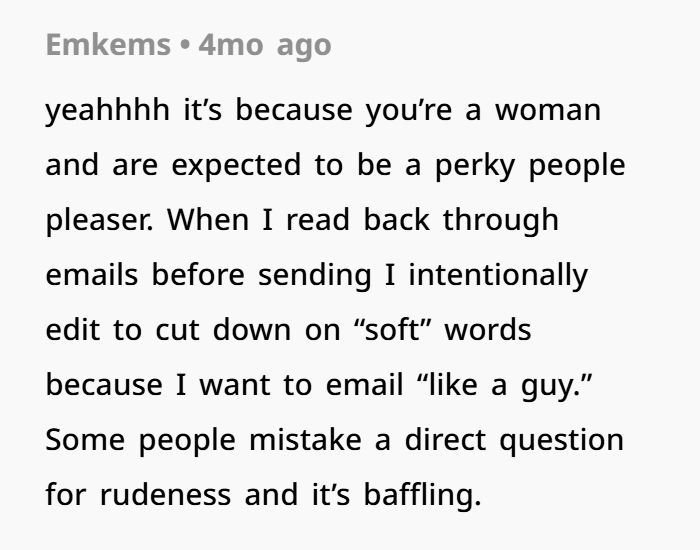The width and height of the screenshot is (700, 550).
Task: Click the word baffling at the end
Action: [422, 496]
